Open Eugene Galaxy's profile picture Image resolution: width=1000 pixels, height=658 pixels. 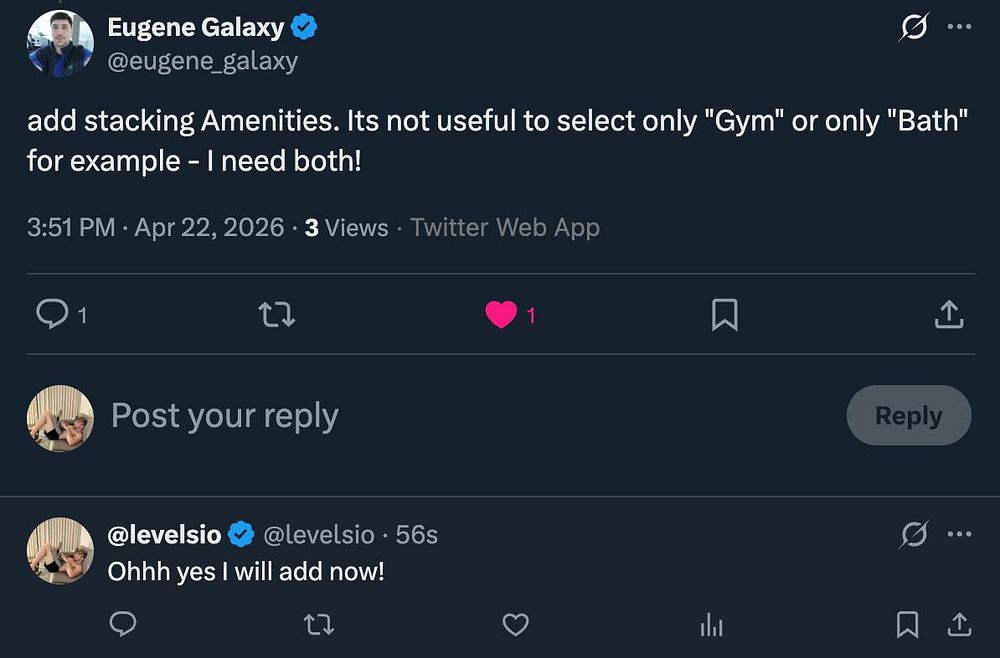click(60, 43)
